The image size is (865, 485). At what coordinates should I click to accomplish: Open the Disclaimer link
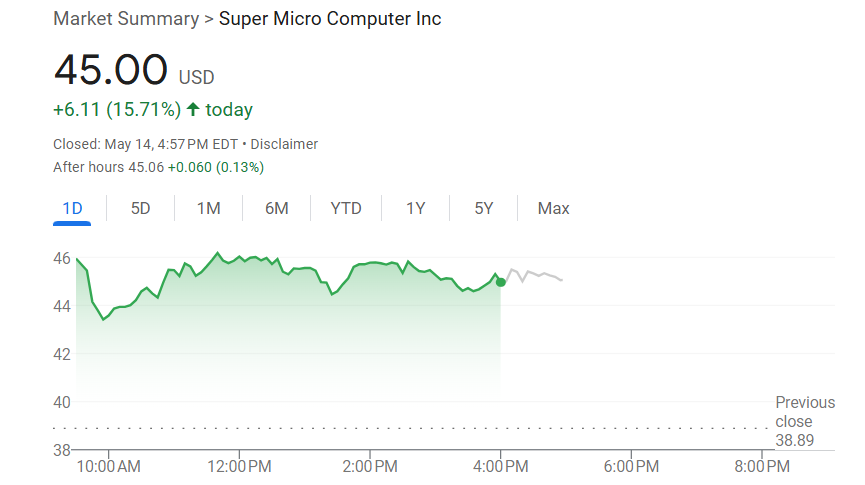click(284, 144)
